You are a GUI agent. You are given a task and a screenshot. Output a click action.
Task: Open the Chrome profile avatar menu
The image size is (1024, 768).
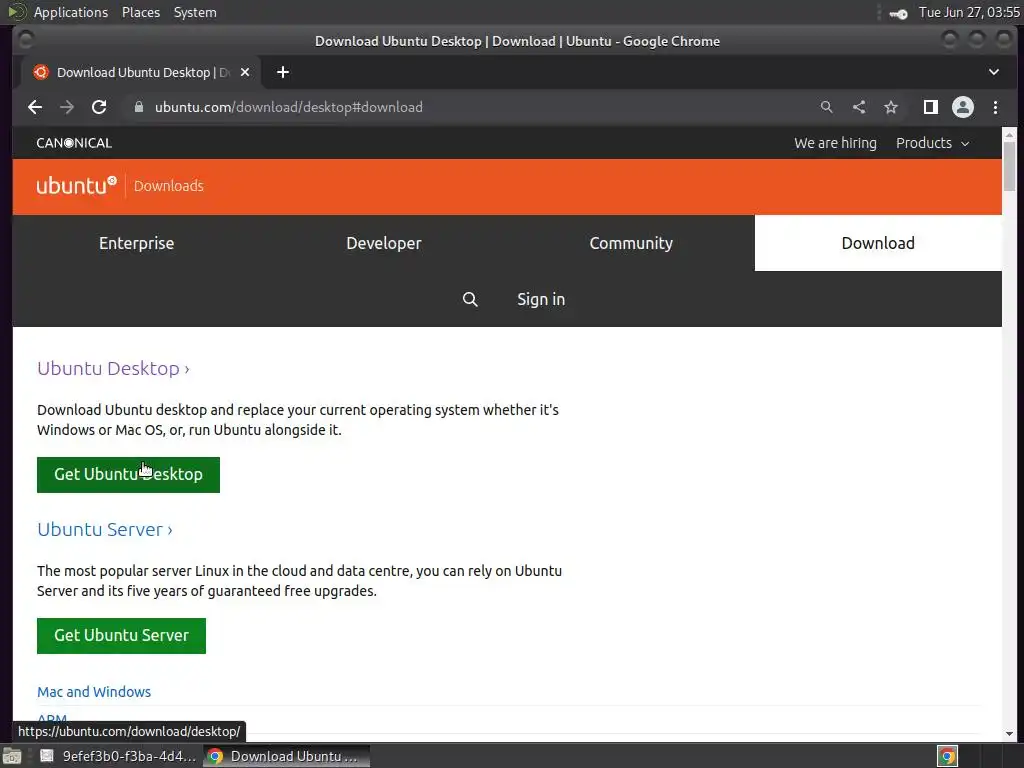point(963,107)
